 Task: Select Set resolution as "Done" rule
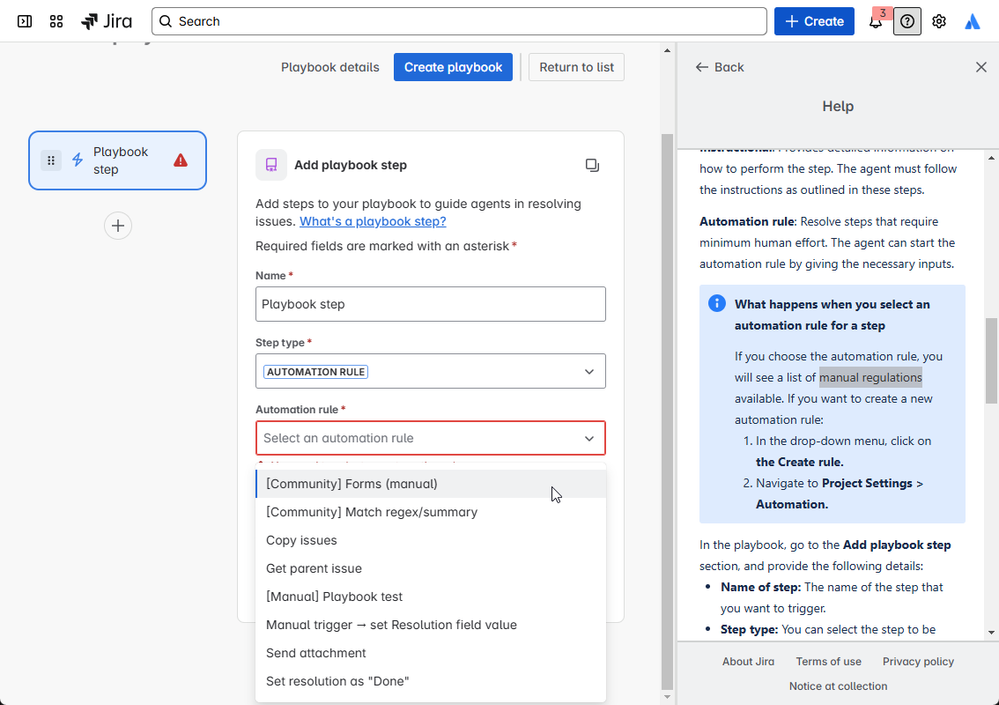[431, 681]
